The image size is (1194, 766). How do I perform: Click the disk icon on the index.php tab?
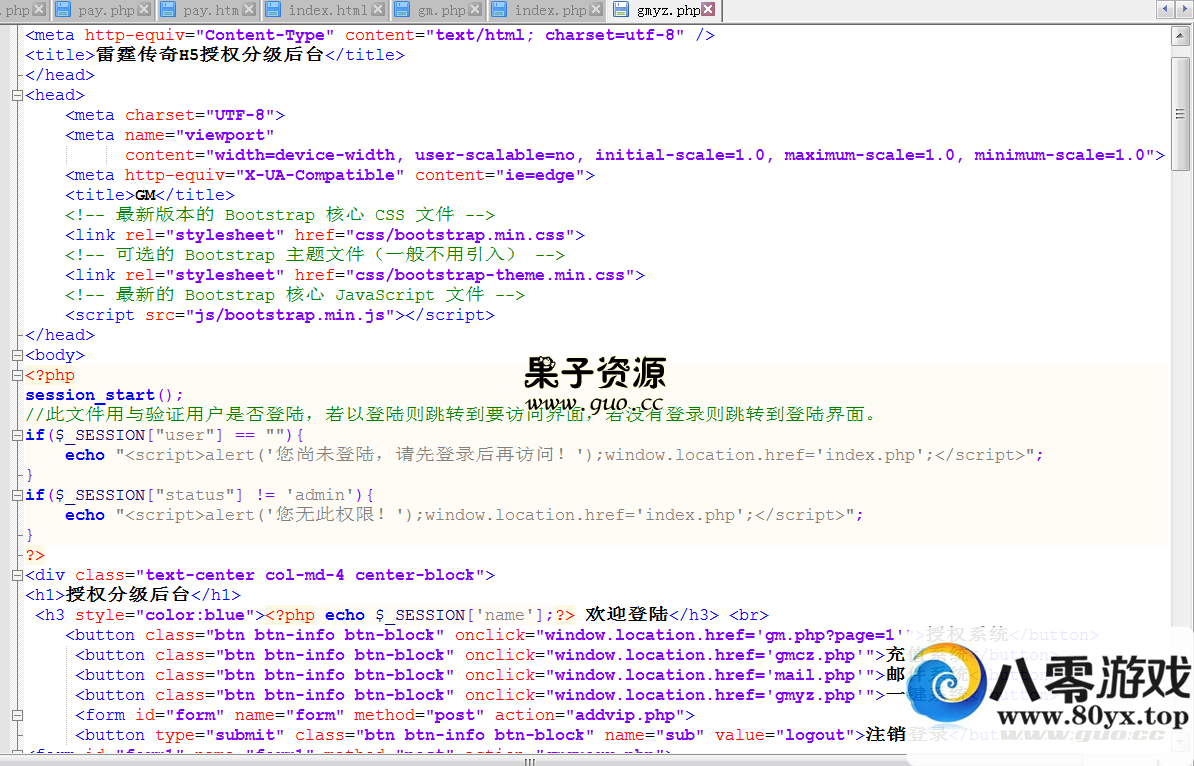[x=499, y=10]
